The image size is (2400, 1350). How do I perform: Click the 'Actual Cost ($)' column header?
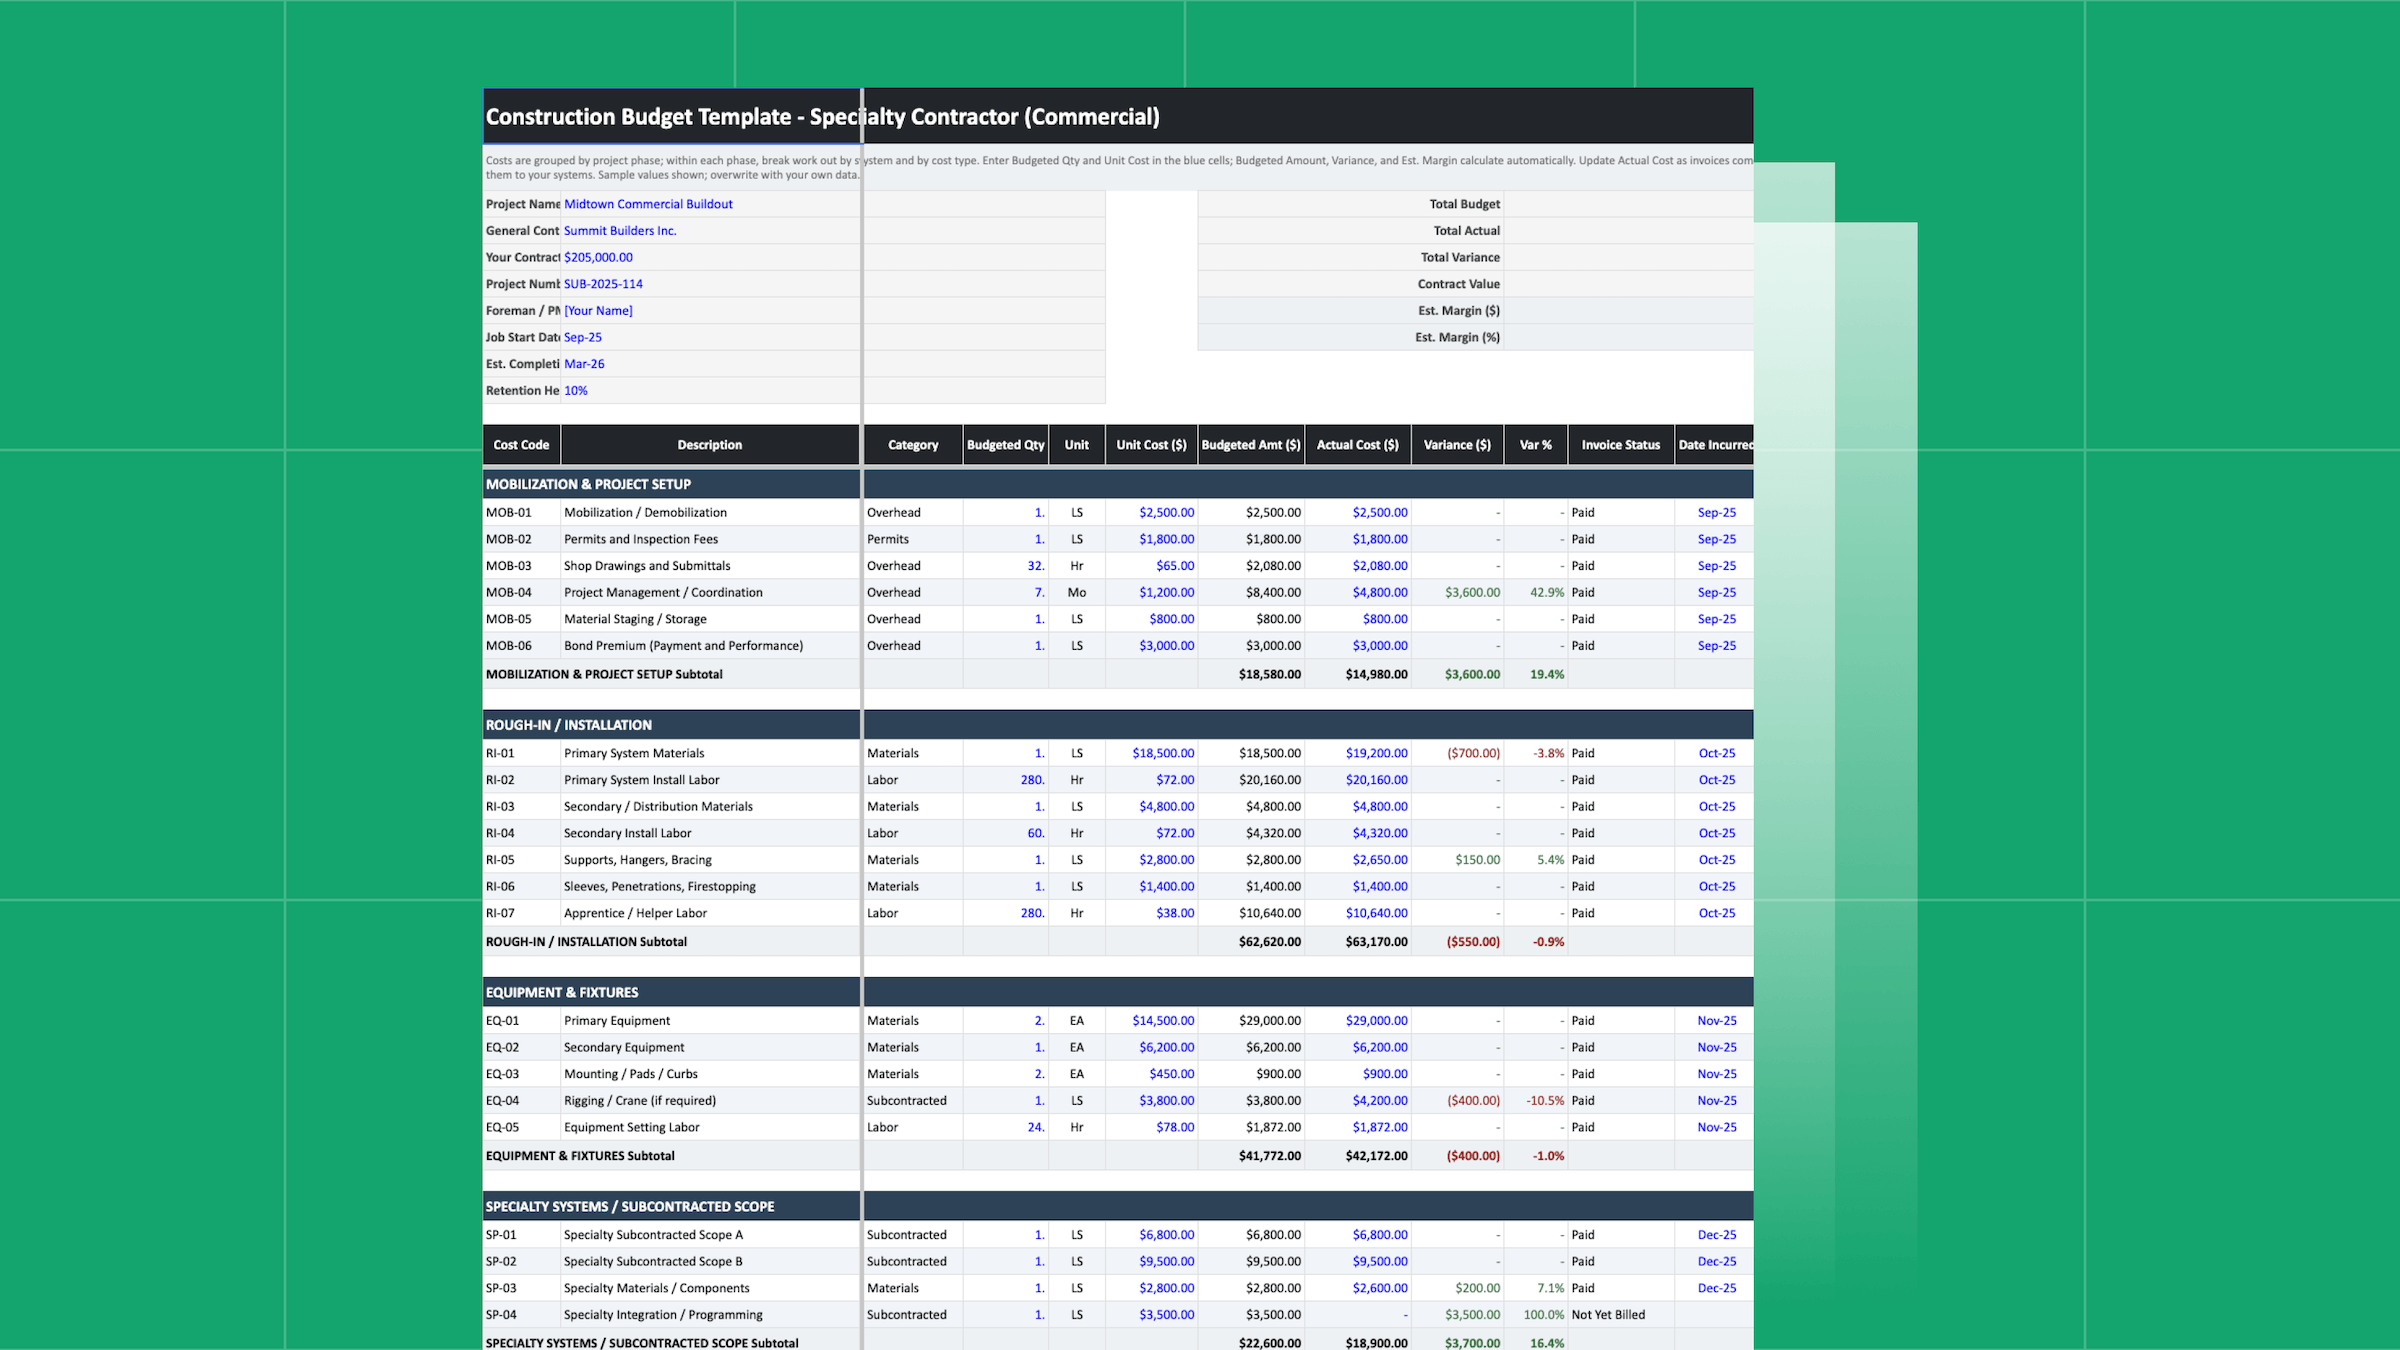1357,445
